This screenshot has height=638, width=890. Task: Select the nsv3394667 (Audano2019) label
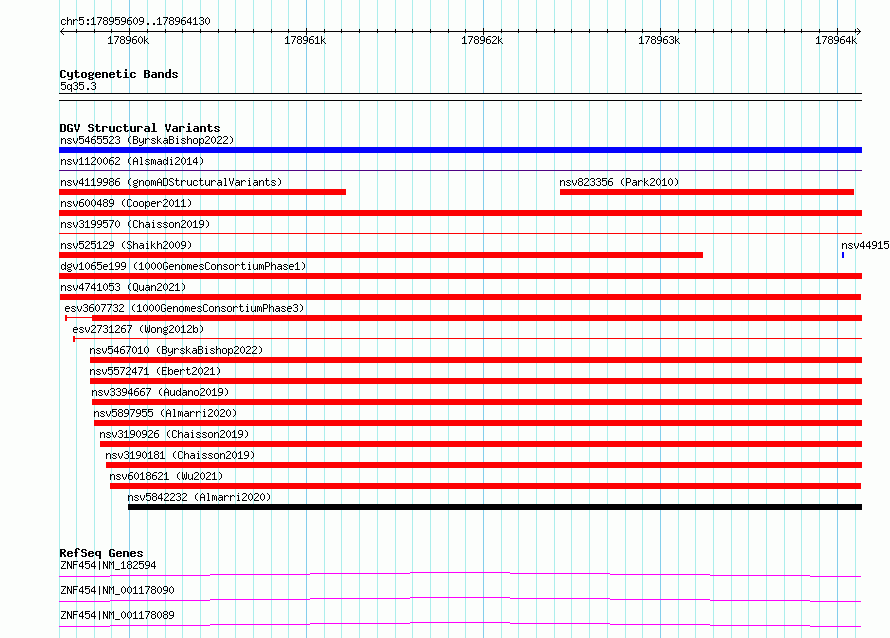160,392
